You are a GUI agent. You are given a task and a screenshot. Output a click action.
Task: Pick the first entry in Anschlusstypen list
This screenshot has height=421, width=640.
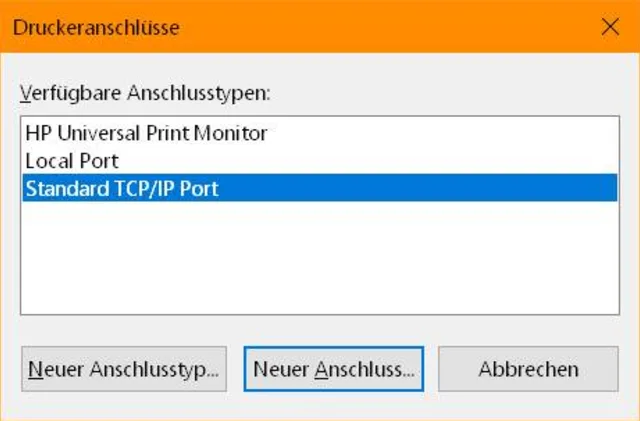tap(146, 132)
